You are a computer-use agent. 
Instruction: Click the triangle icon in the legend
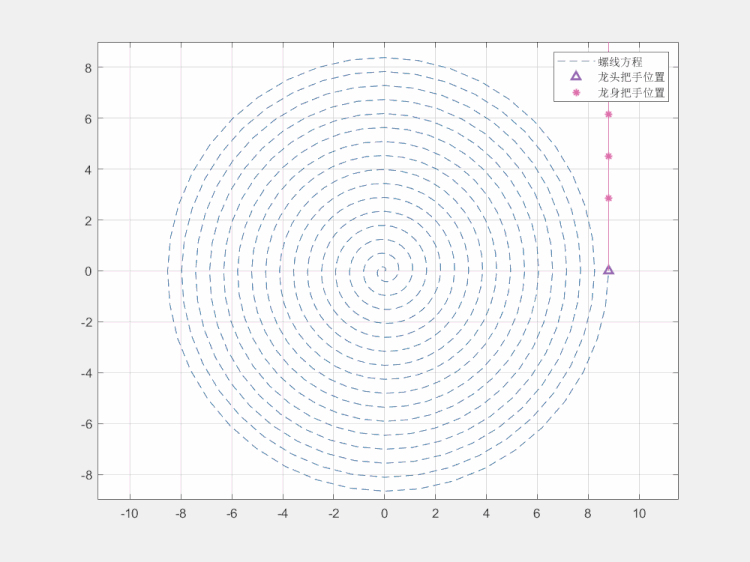click(576, 76)
